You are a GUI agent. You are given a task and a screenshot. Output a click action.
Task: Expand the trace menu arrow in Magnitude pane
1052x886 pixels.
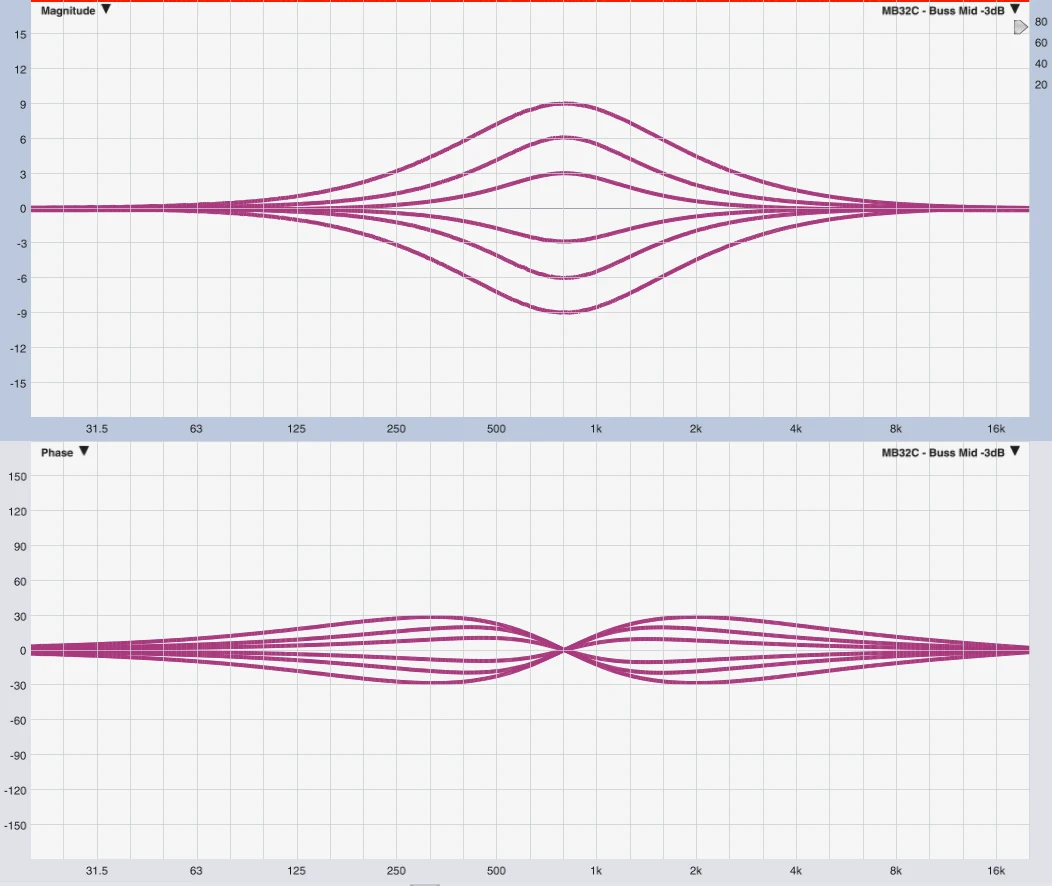(1015, 9)
